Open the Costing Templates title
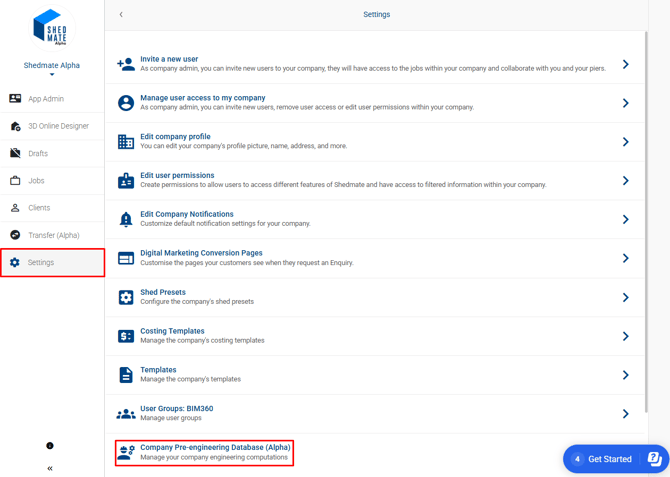The image size is (670, 477). (x=172, y=331)
